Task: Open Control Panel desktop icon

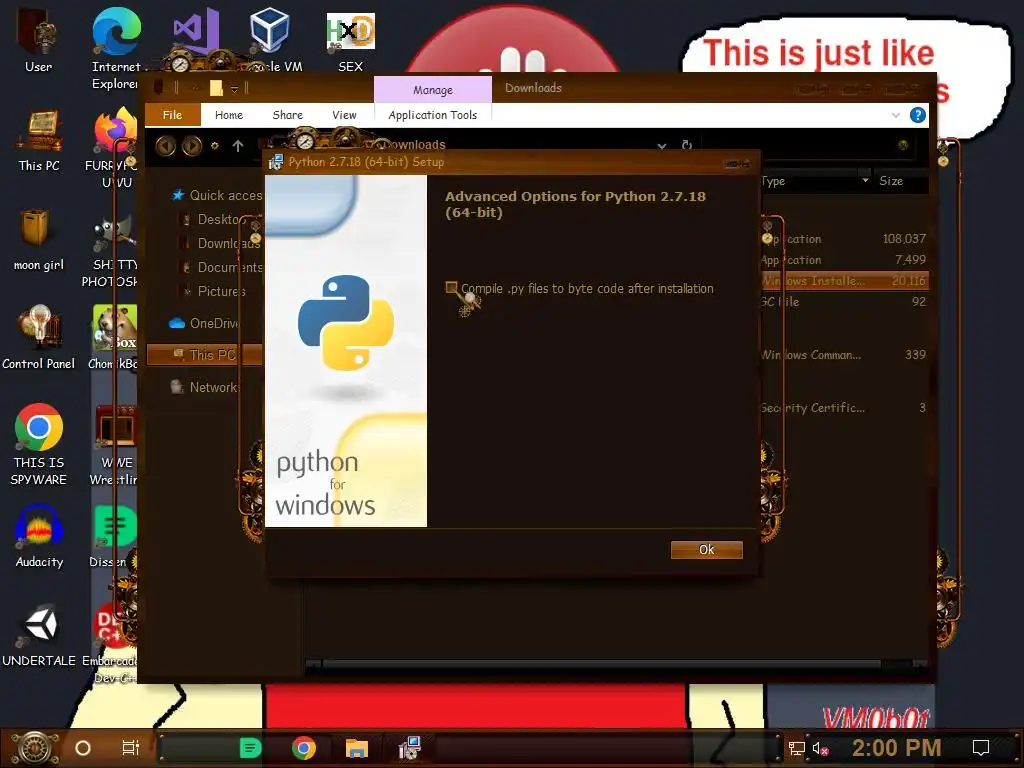Action: click(39, 338)
